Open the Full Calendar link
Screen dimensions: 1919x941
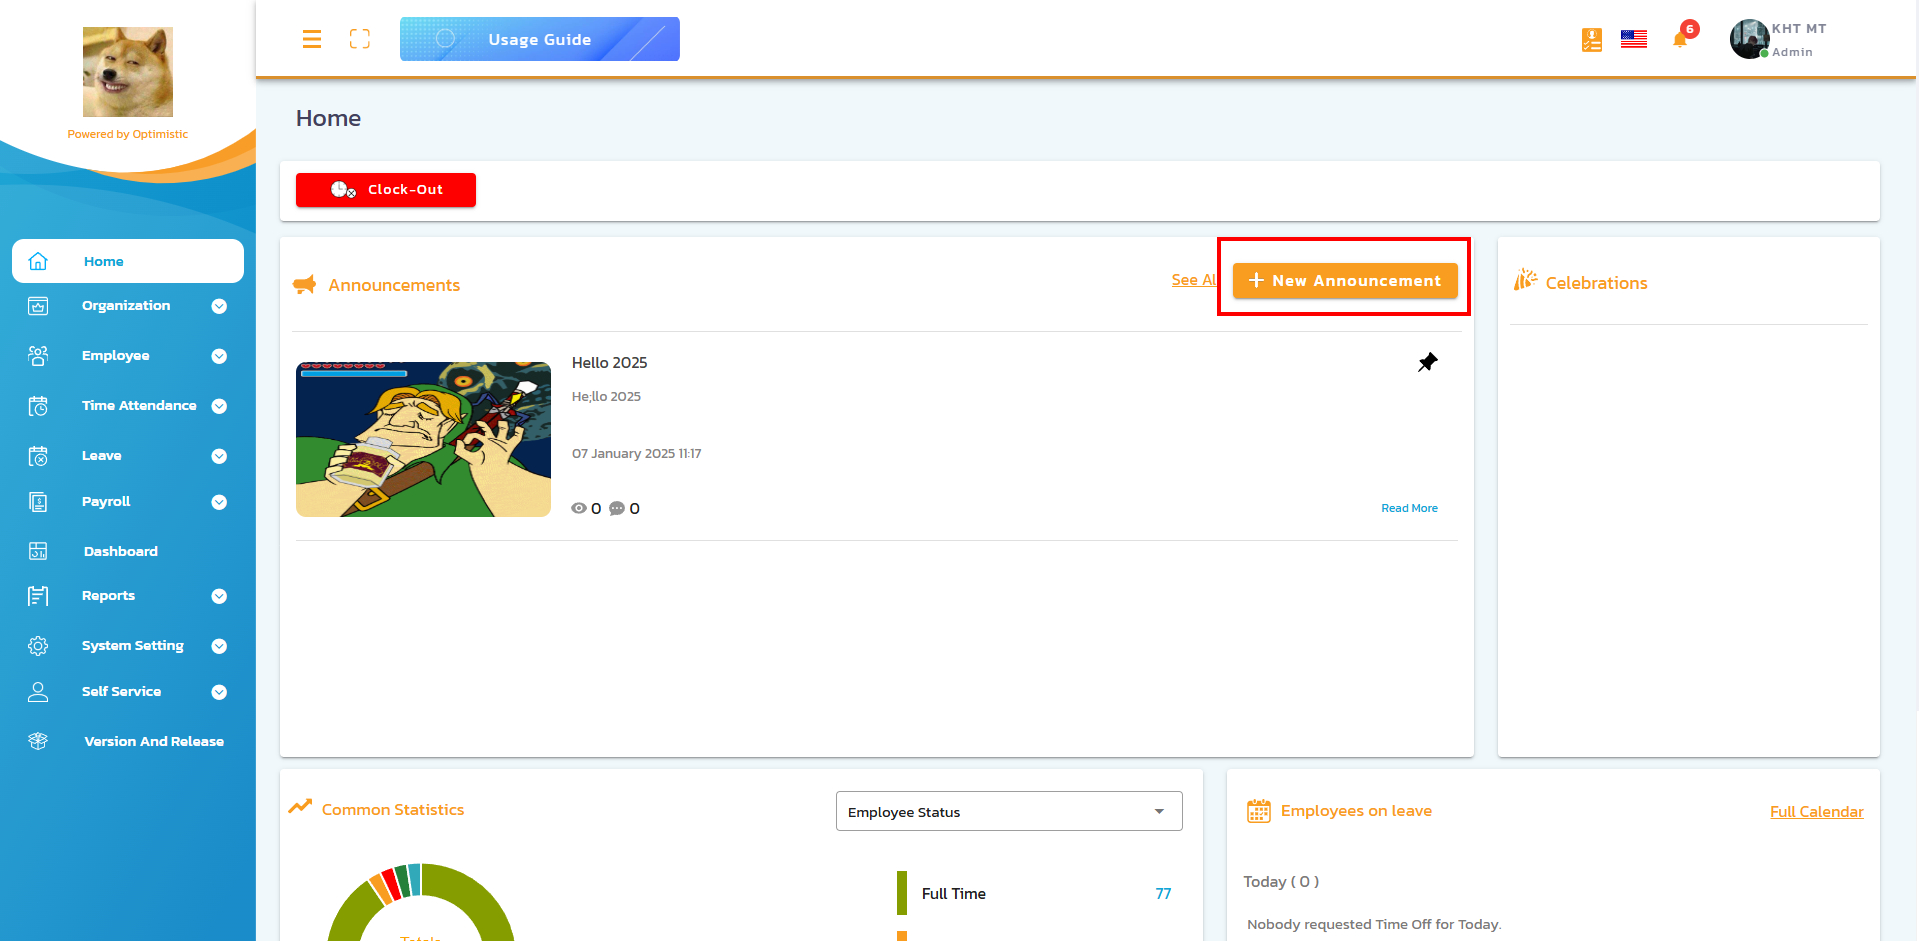tap(1816, 812)
